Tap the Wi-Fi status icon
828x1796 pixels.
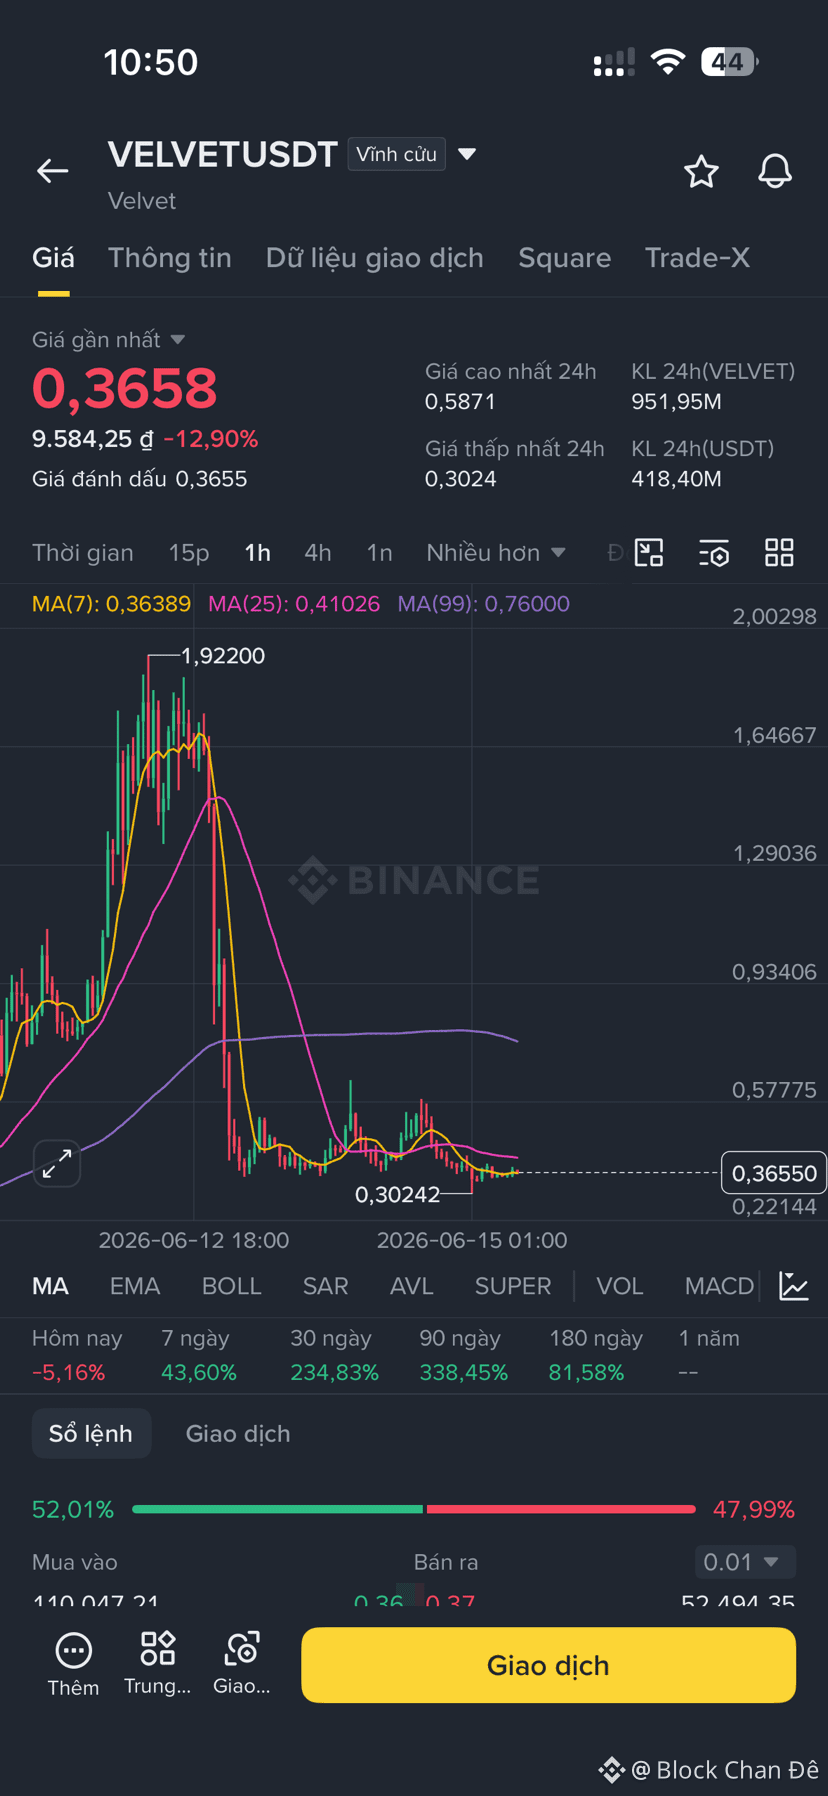667,62
